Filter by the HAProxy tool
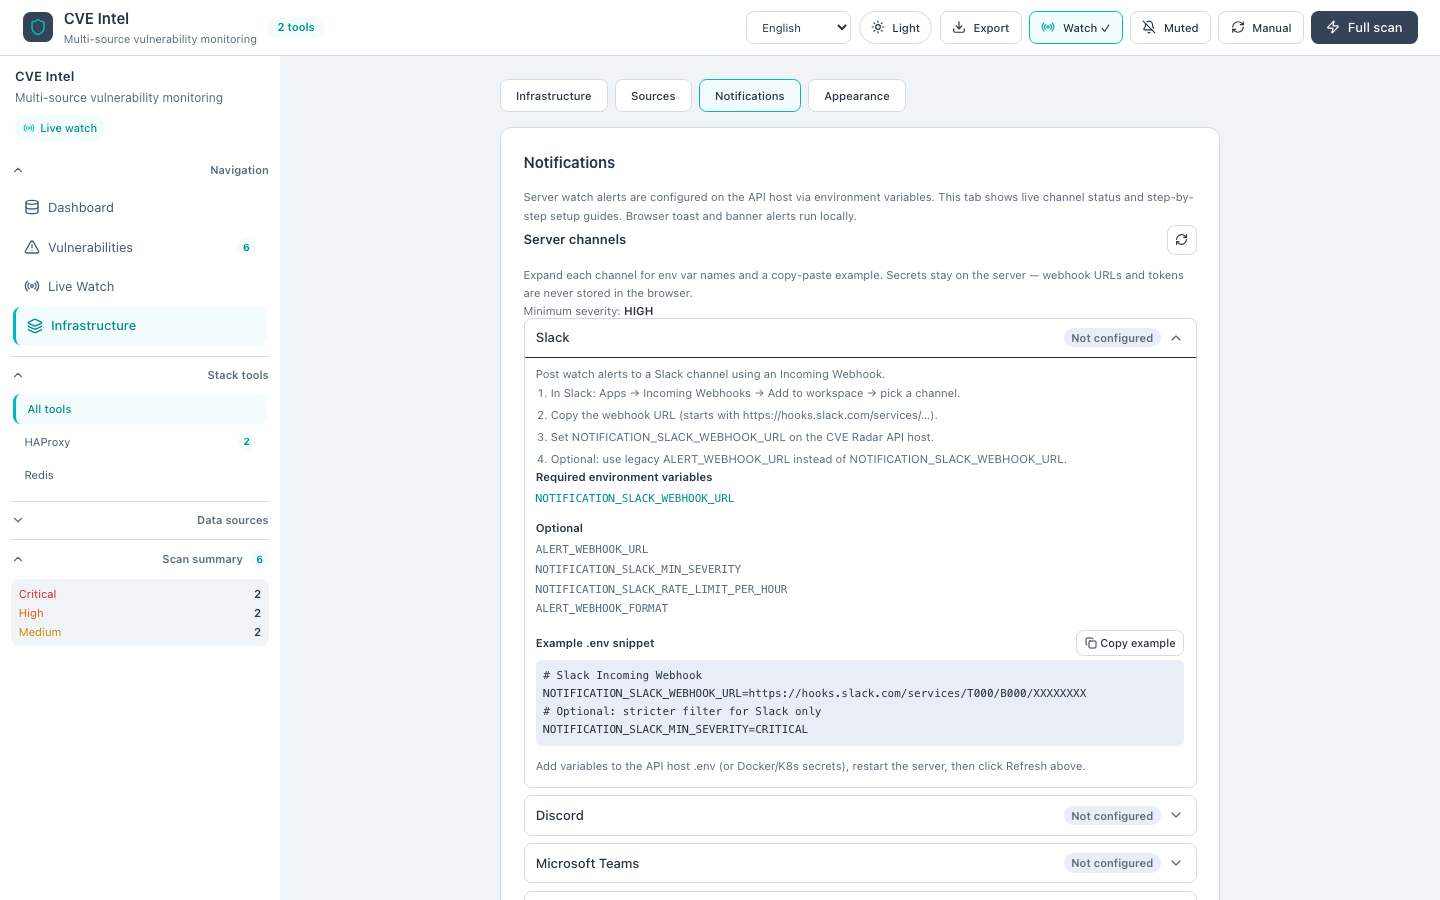Image resolution: width=1440 pixels, height=900 pixels. click(140, 442)
